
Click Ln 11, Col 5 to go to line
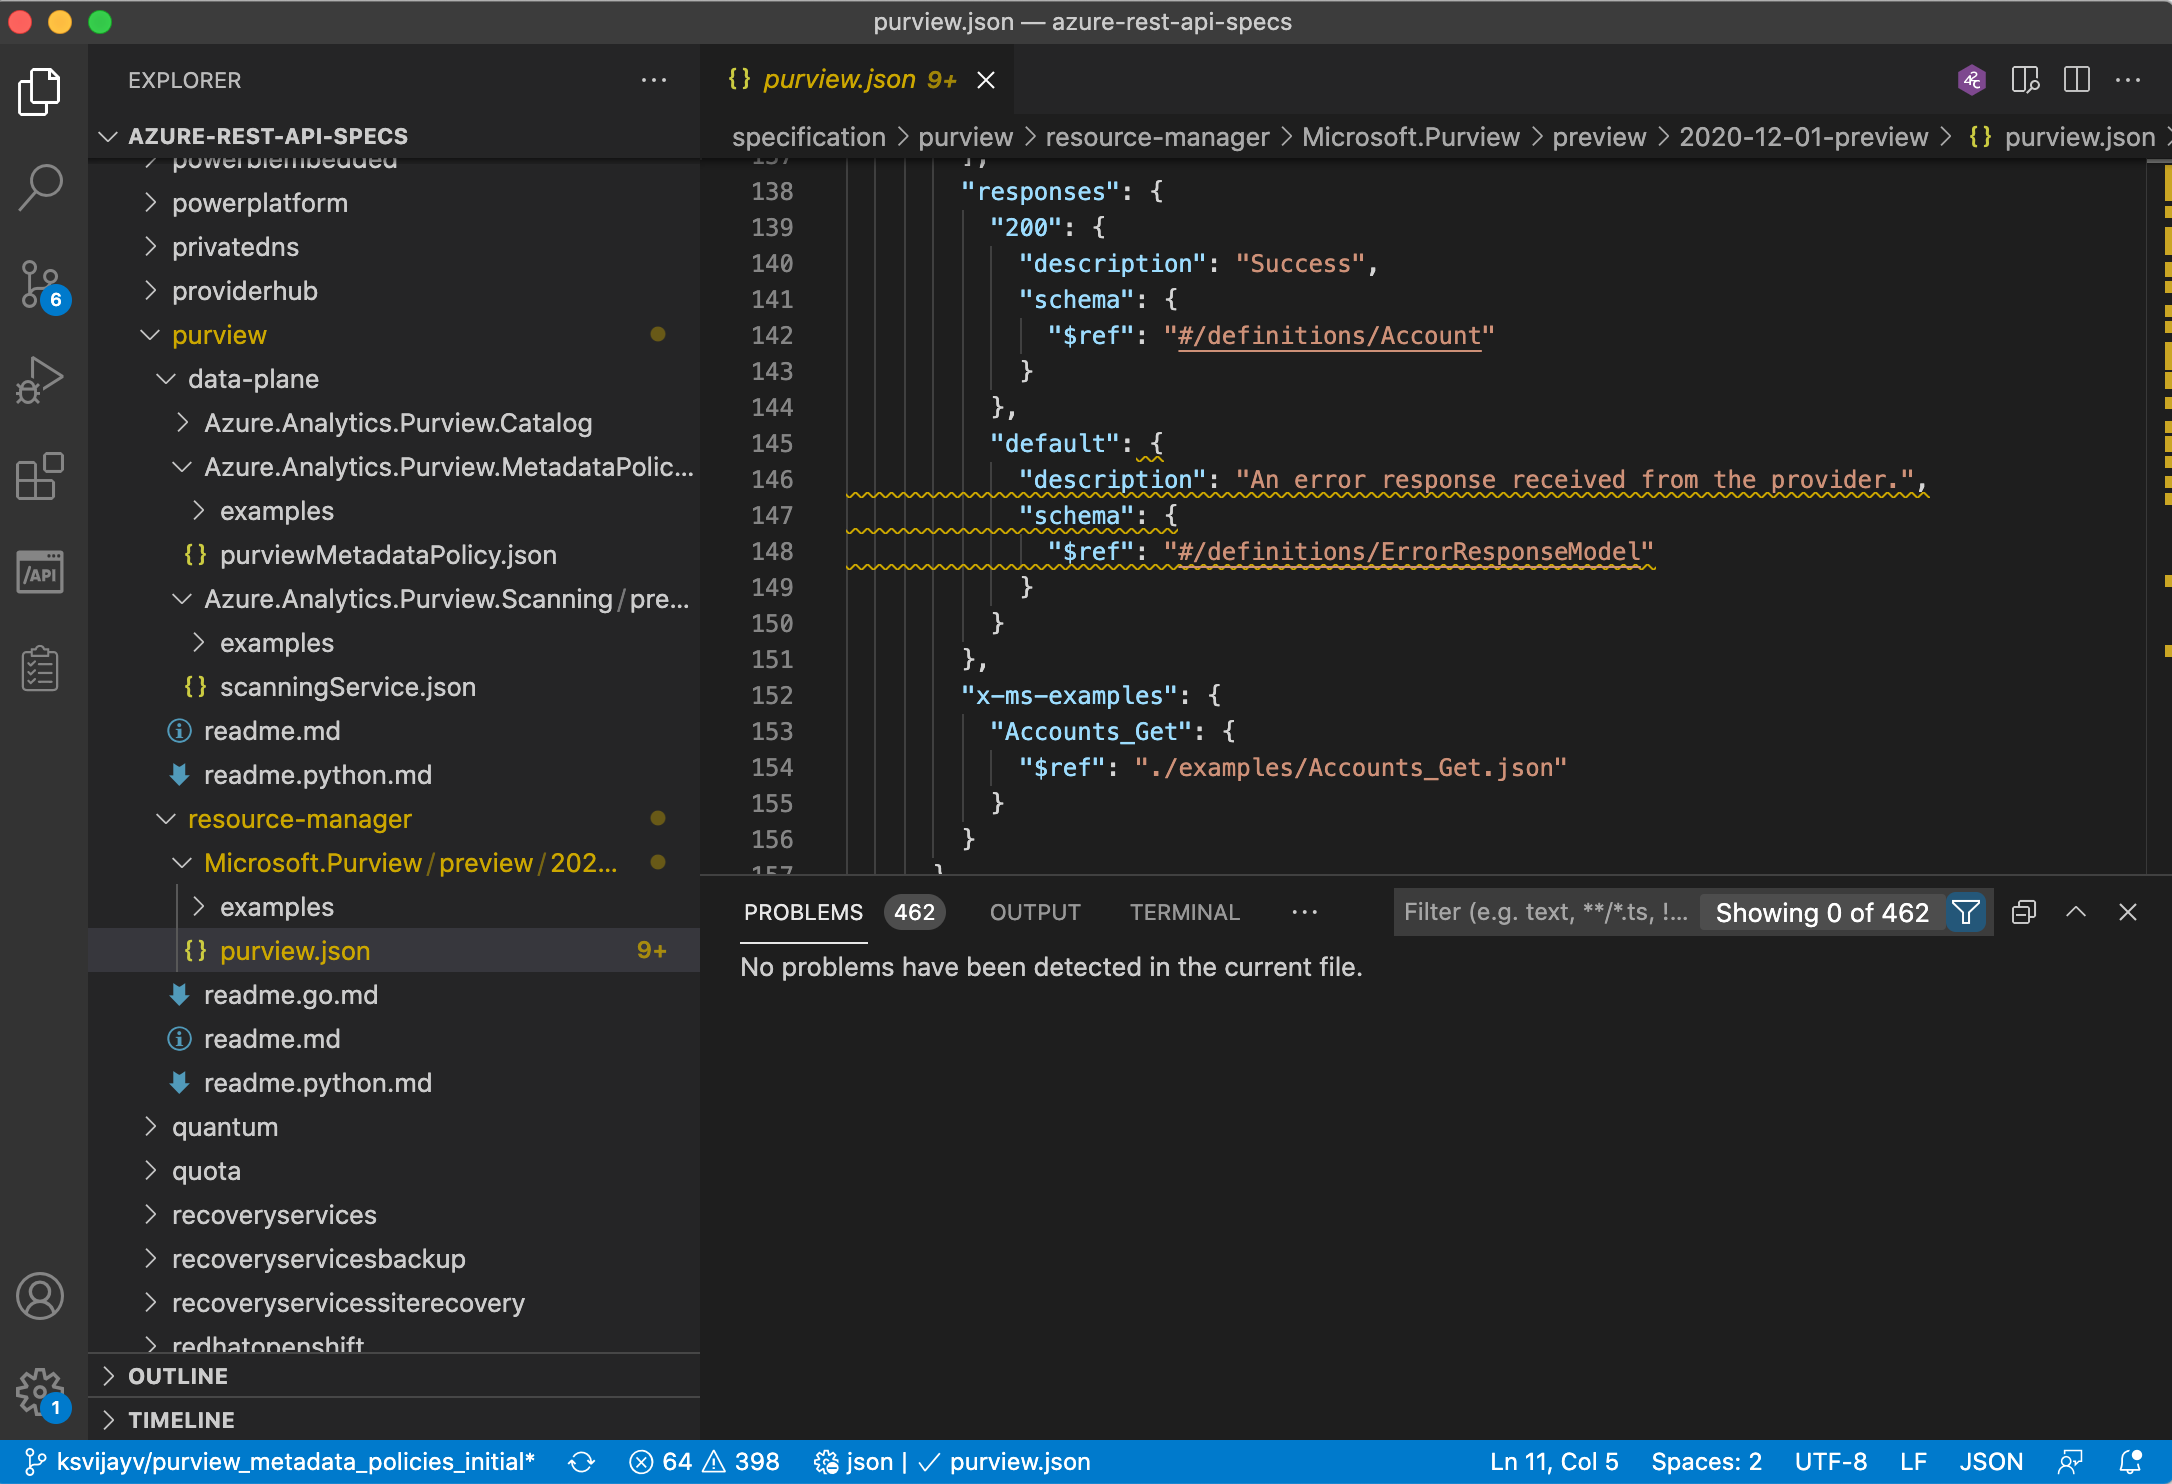1554,1462
